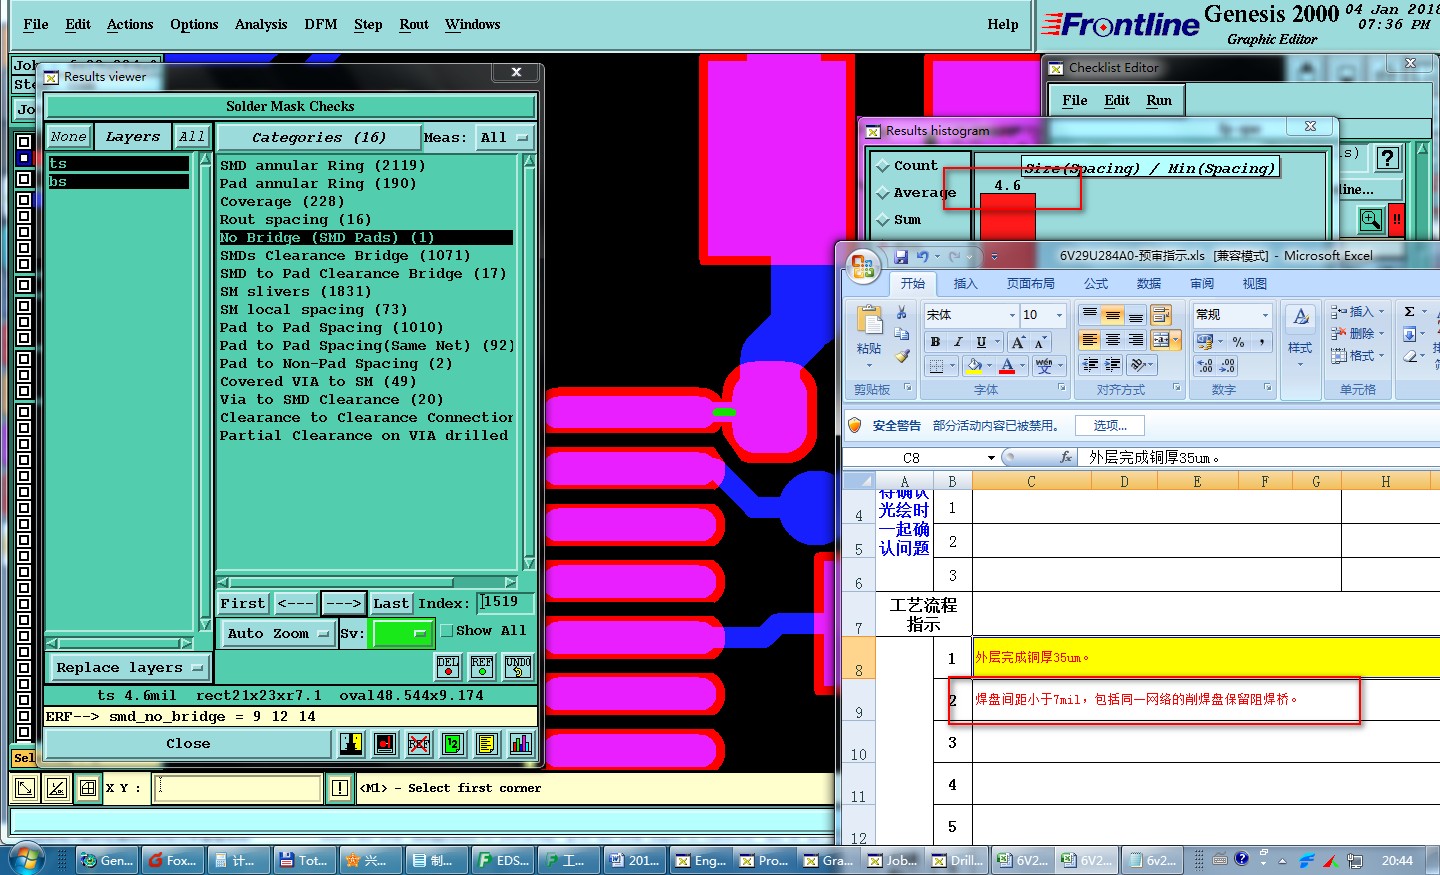
Task: Click the red histogram bar
Action: (x=1007, y=216)
